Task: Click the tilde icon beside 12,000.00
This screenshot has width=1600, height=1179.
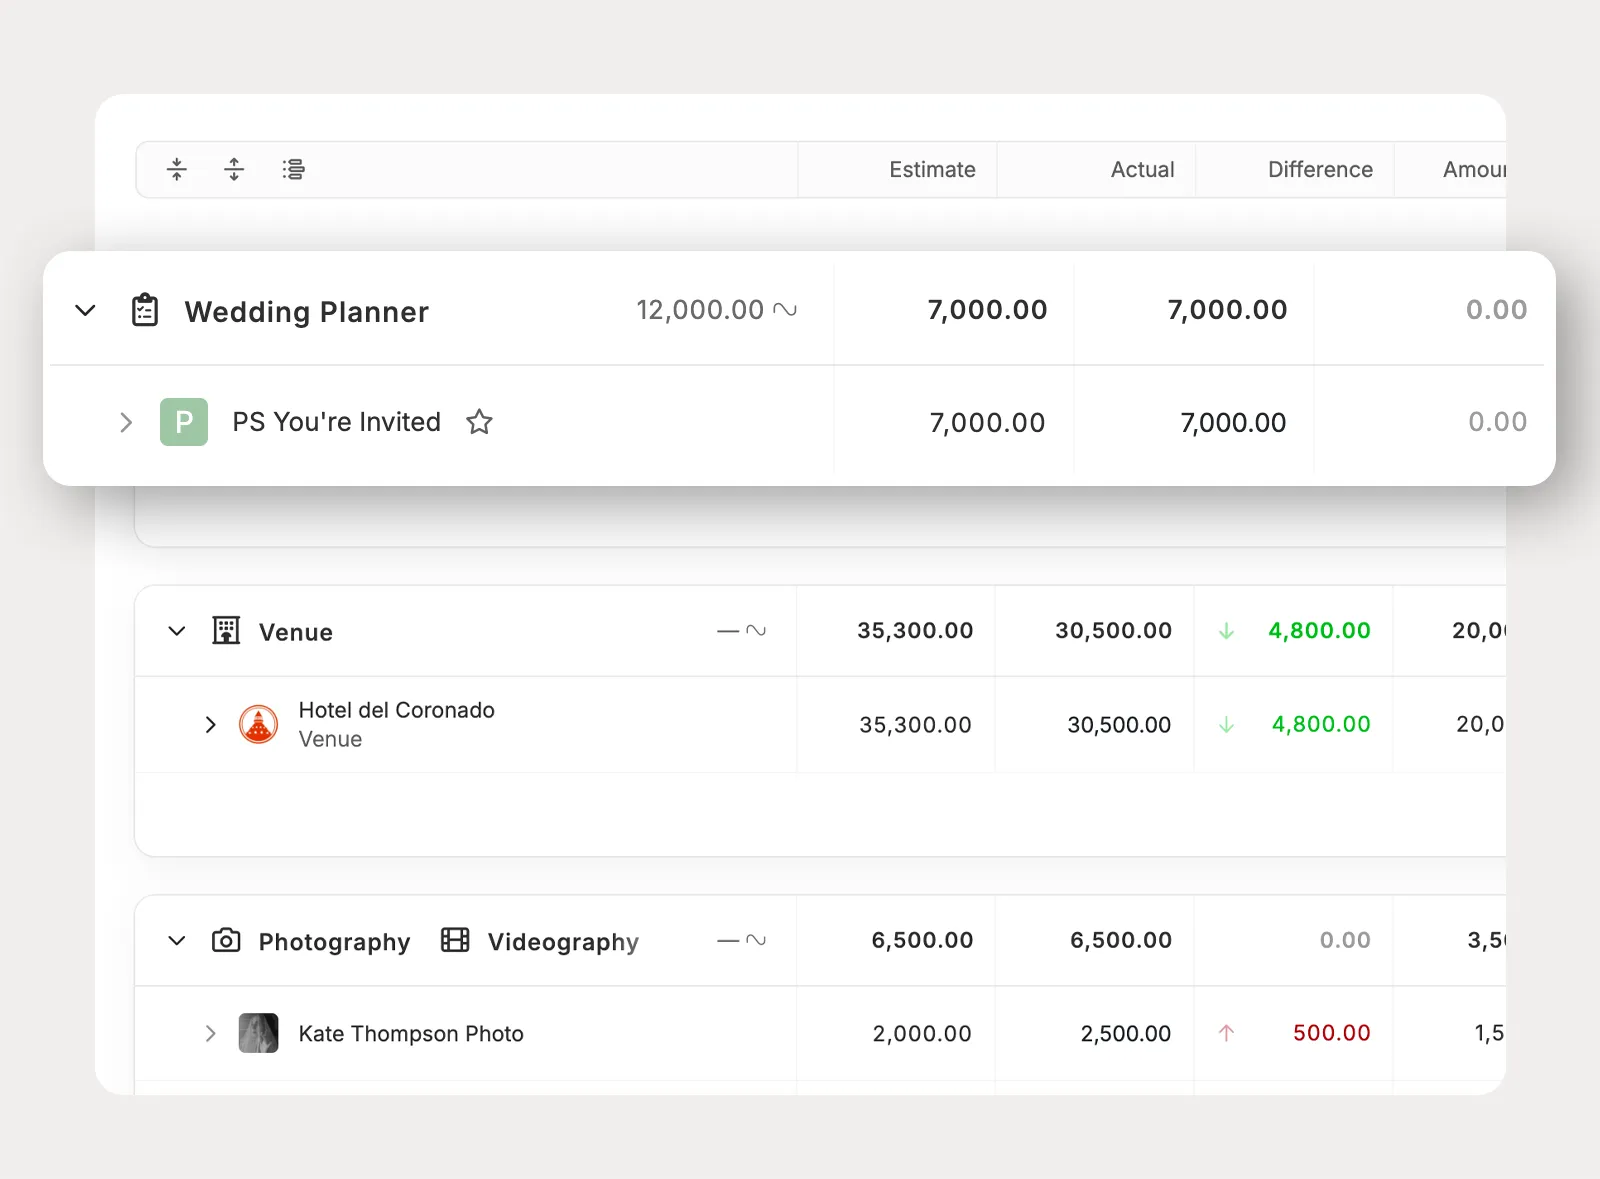Action: [785, 310]
